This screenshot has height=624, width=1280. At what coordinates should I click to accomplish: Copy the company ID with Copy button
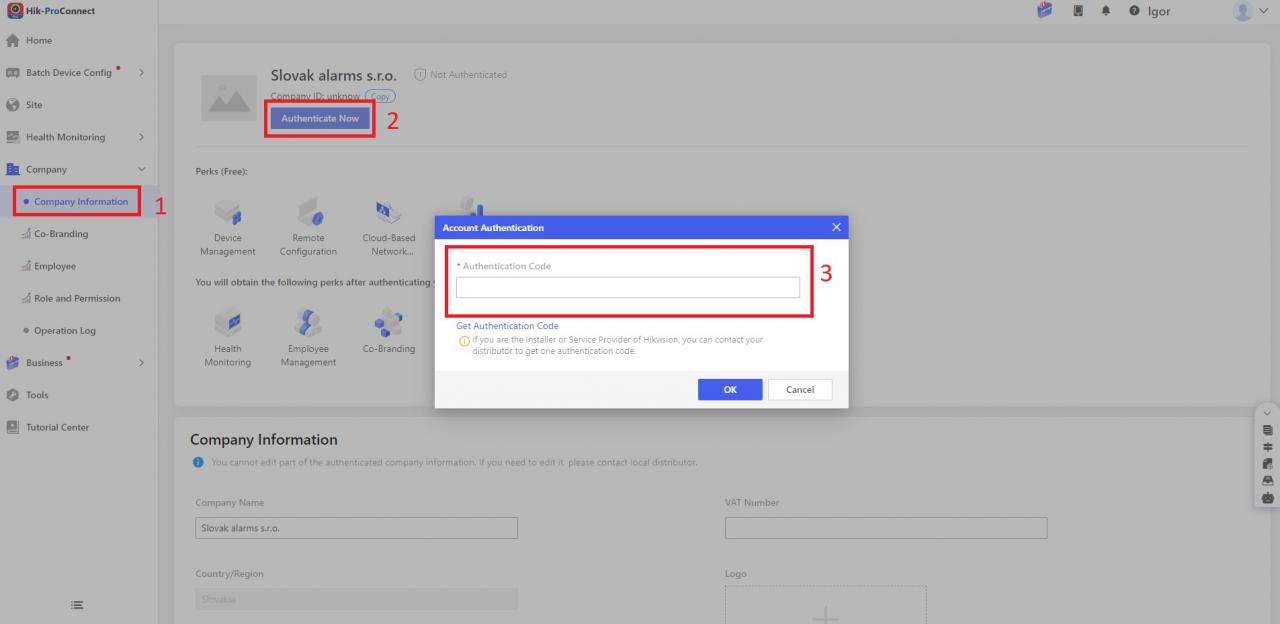pos(380,97)
